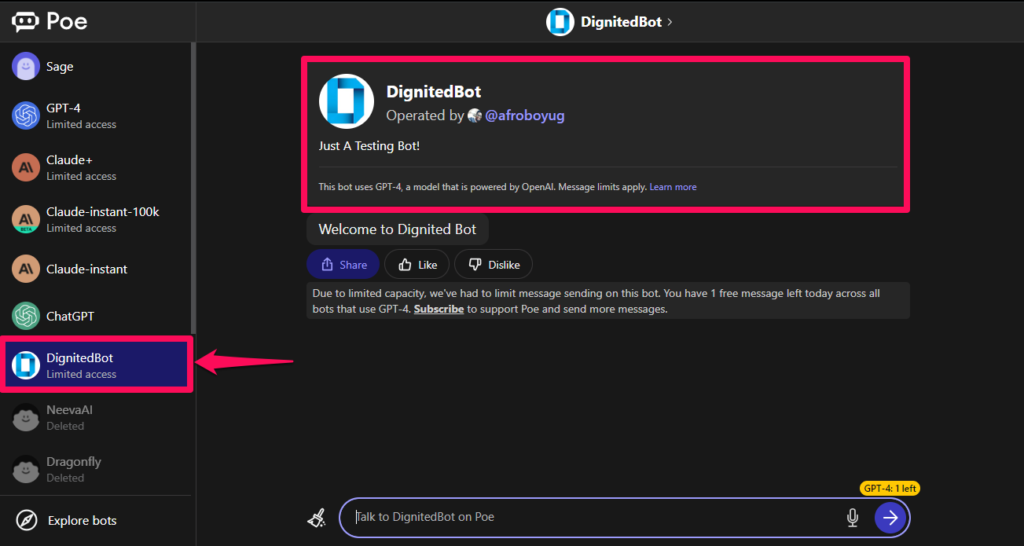Click Claude-instant label in sidebar
The height and width of the screenshot is (546, 1024).
pos(87,269)
